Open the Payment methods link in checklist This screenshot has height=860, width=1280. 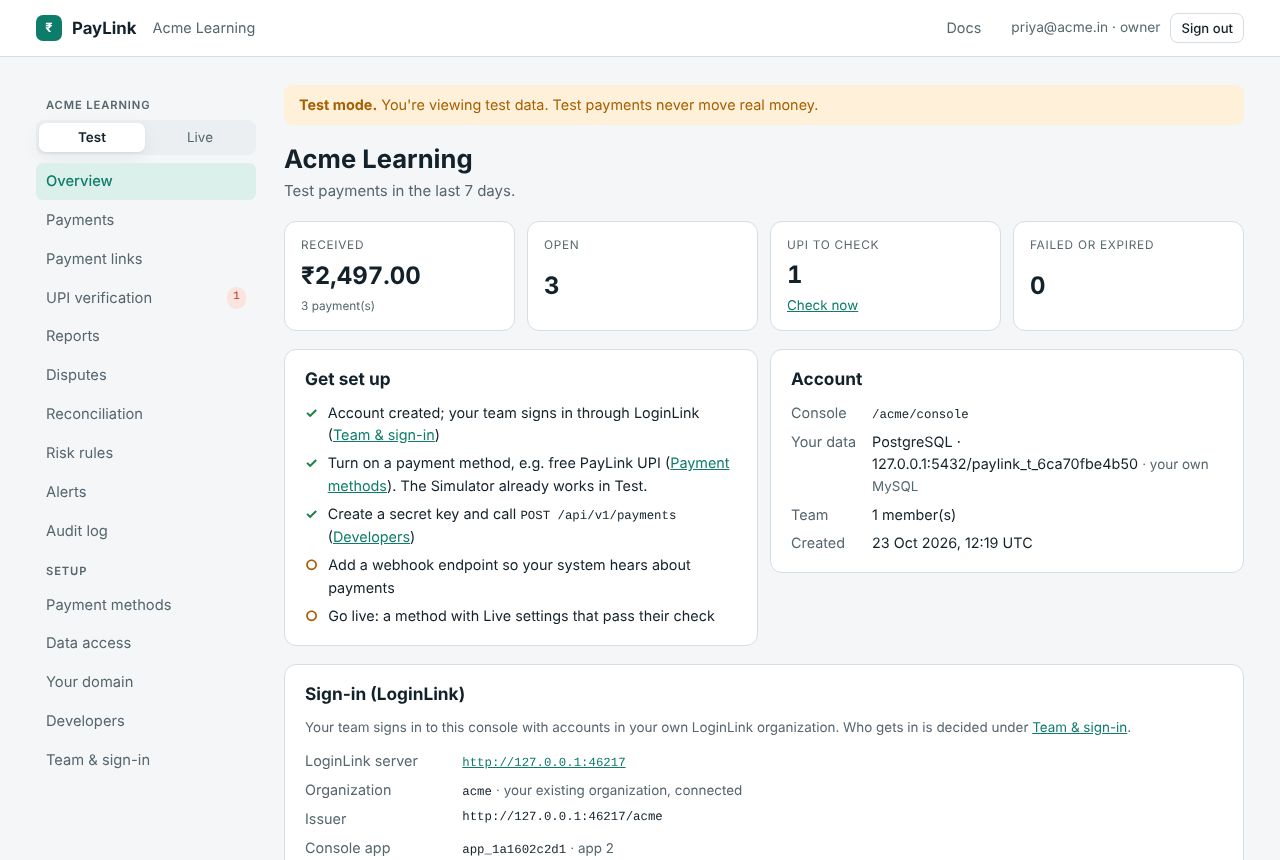pyautogui.click(x=529, y=474)
